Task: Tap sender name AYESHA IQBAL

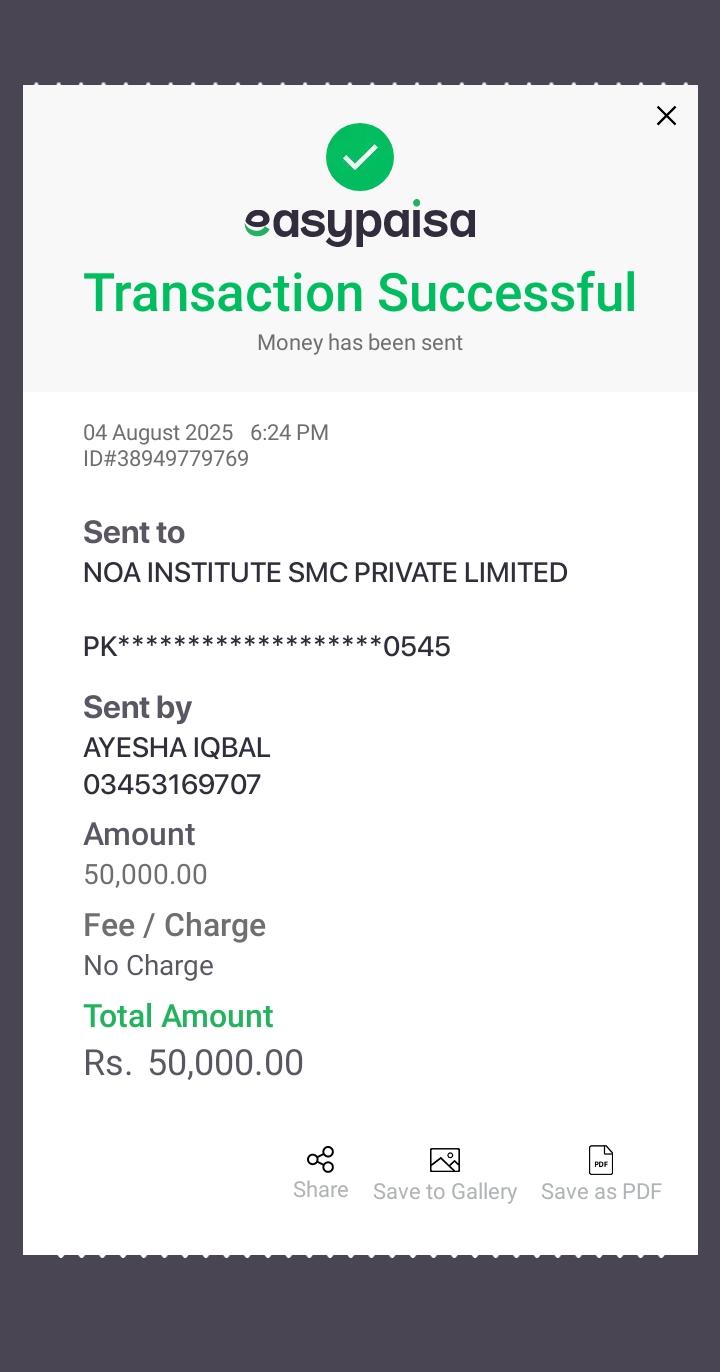Action: [x=177, y=748]
